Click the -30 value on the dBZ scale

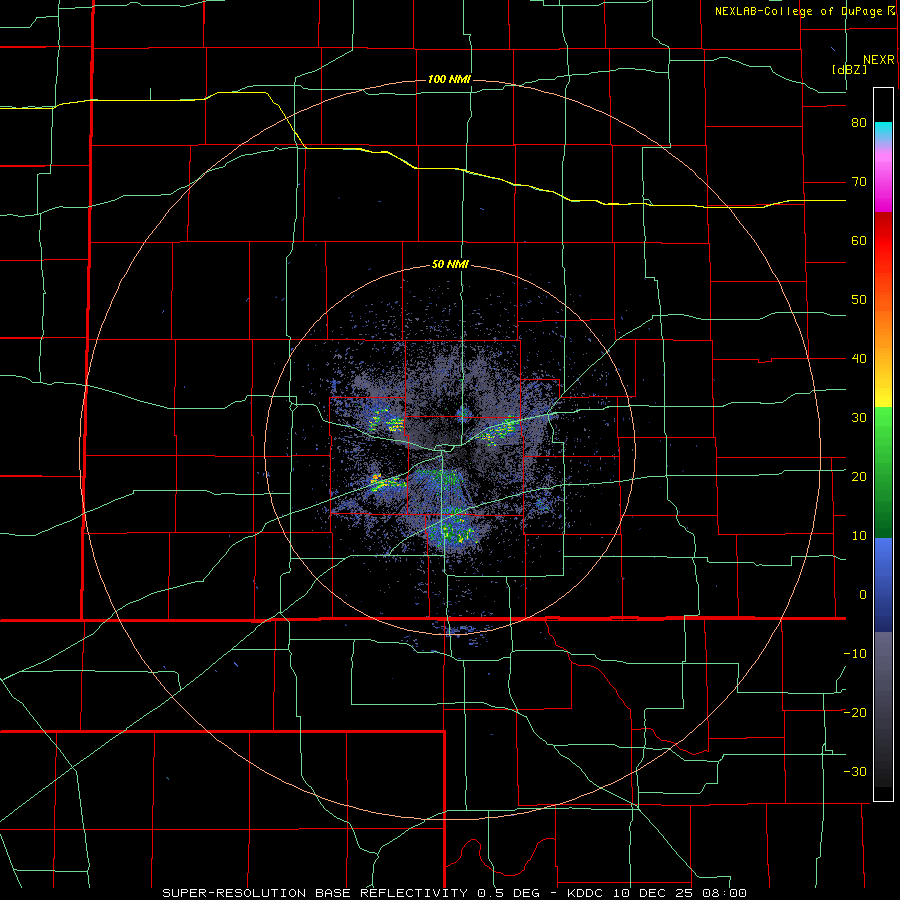tap(855, 771)
